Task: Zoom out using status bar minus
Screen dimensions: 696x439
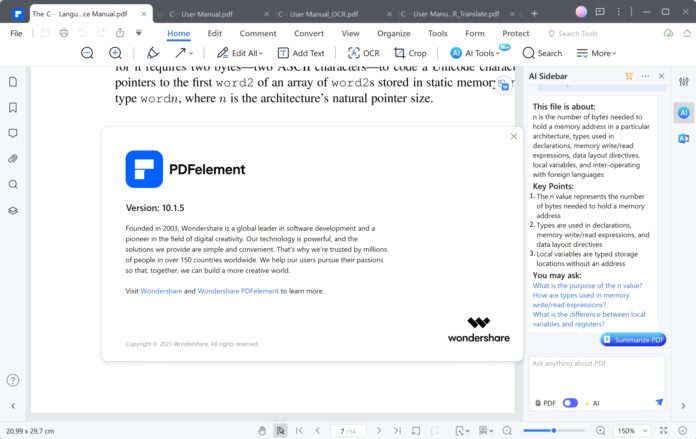Action: (507, 431)
